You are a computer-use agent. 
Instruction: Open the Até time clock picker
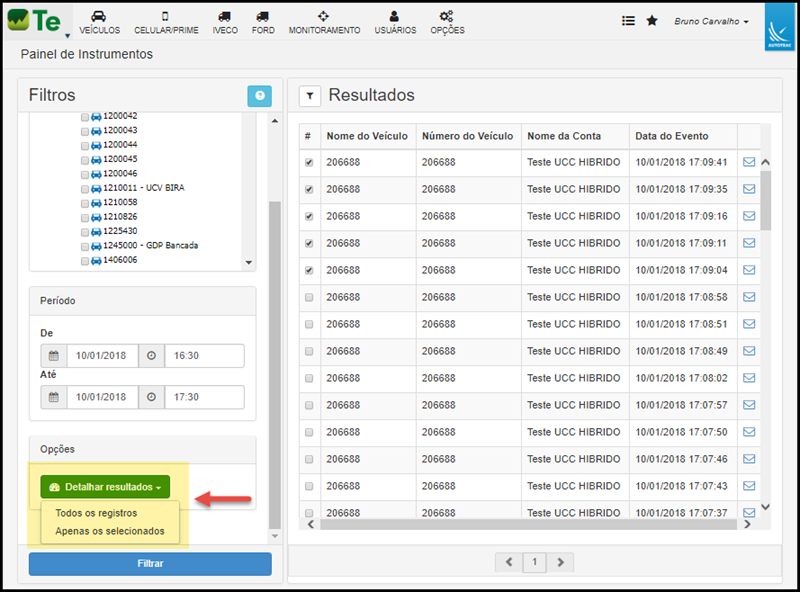pos(152,397)
